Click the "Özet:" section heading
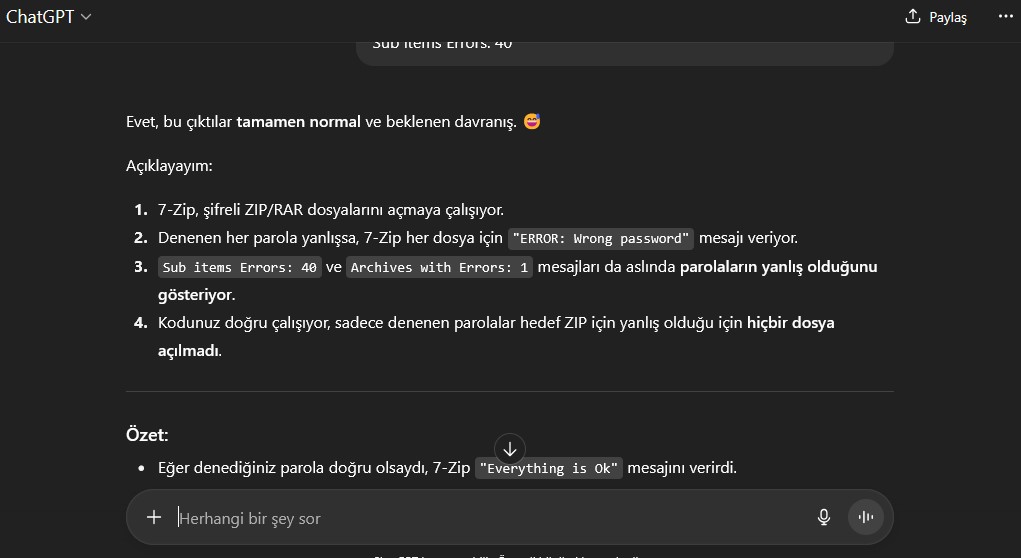The width and height of the screenshot is (1021, 558). 147,435
